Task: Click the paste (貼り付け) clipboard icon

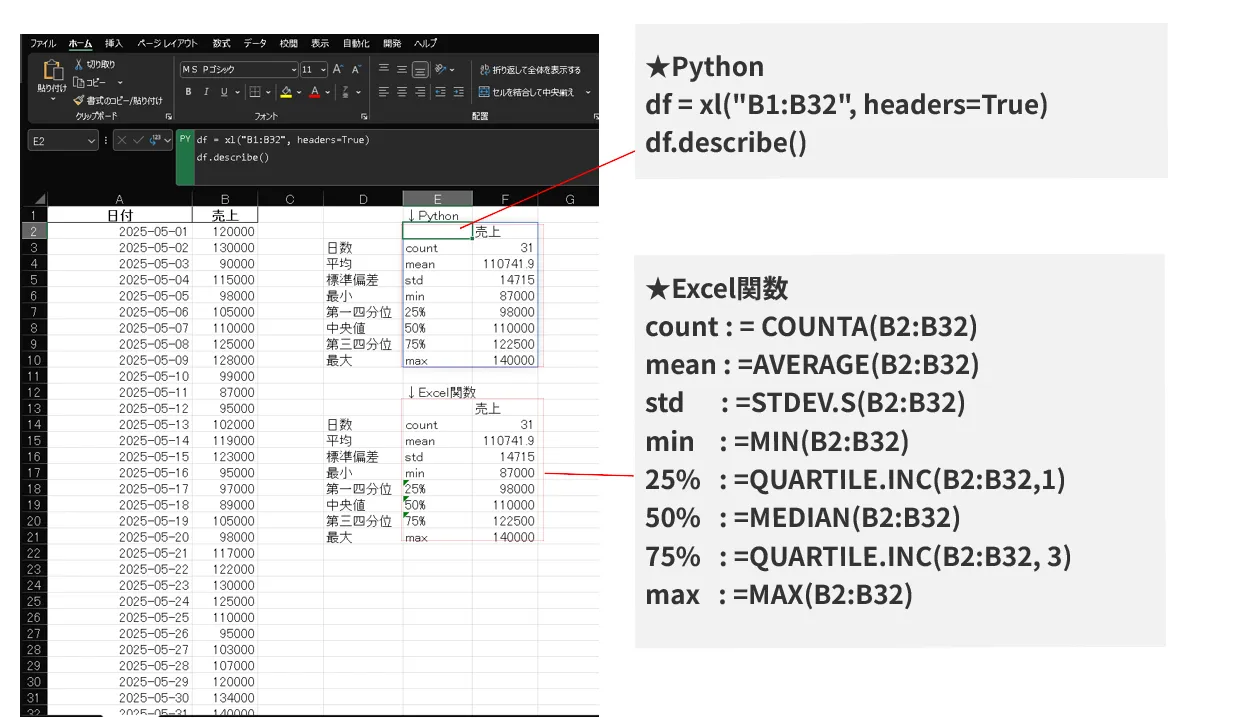Action: click(x=53, y=72)
